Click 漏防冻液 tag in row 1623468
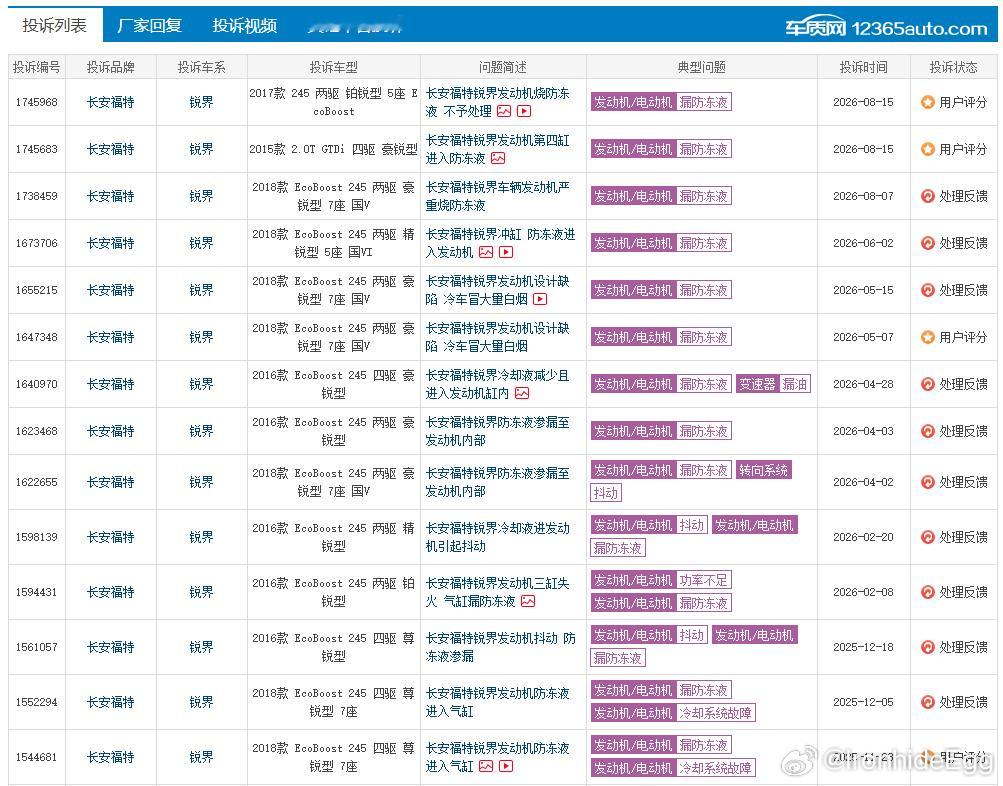The width and height of the screenshot is (1003, 786). [704, 431]
